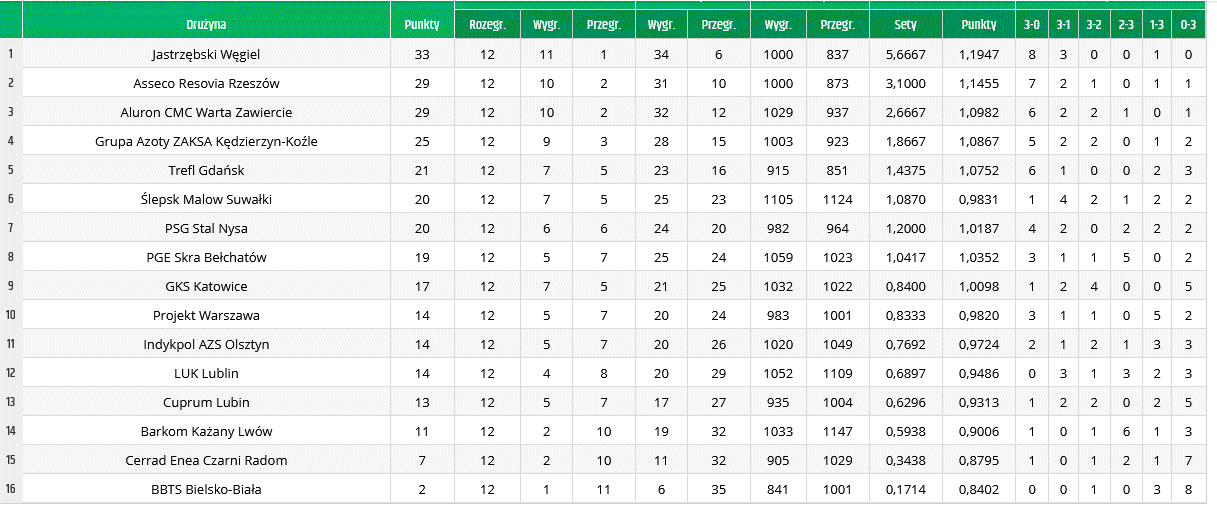The height and width of the screenshot is (509, 1217).
Task: Open the Trefl Gdańsk team entry
Action: pos(206,171)
